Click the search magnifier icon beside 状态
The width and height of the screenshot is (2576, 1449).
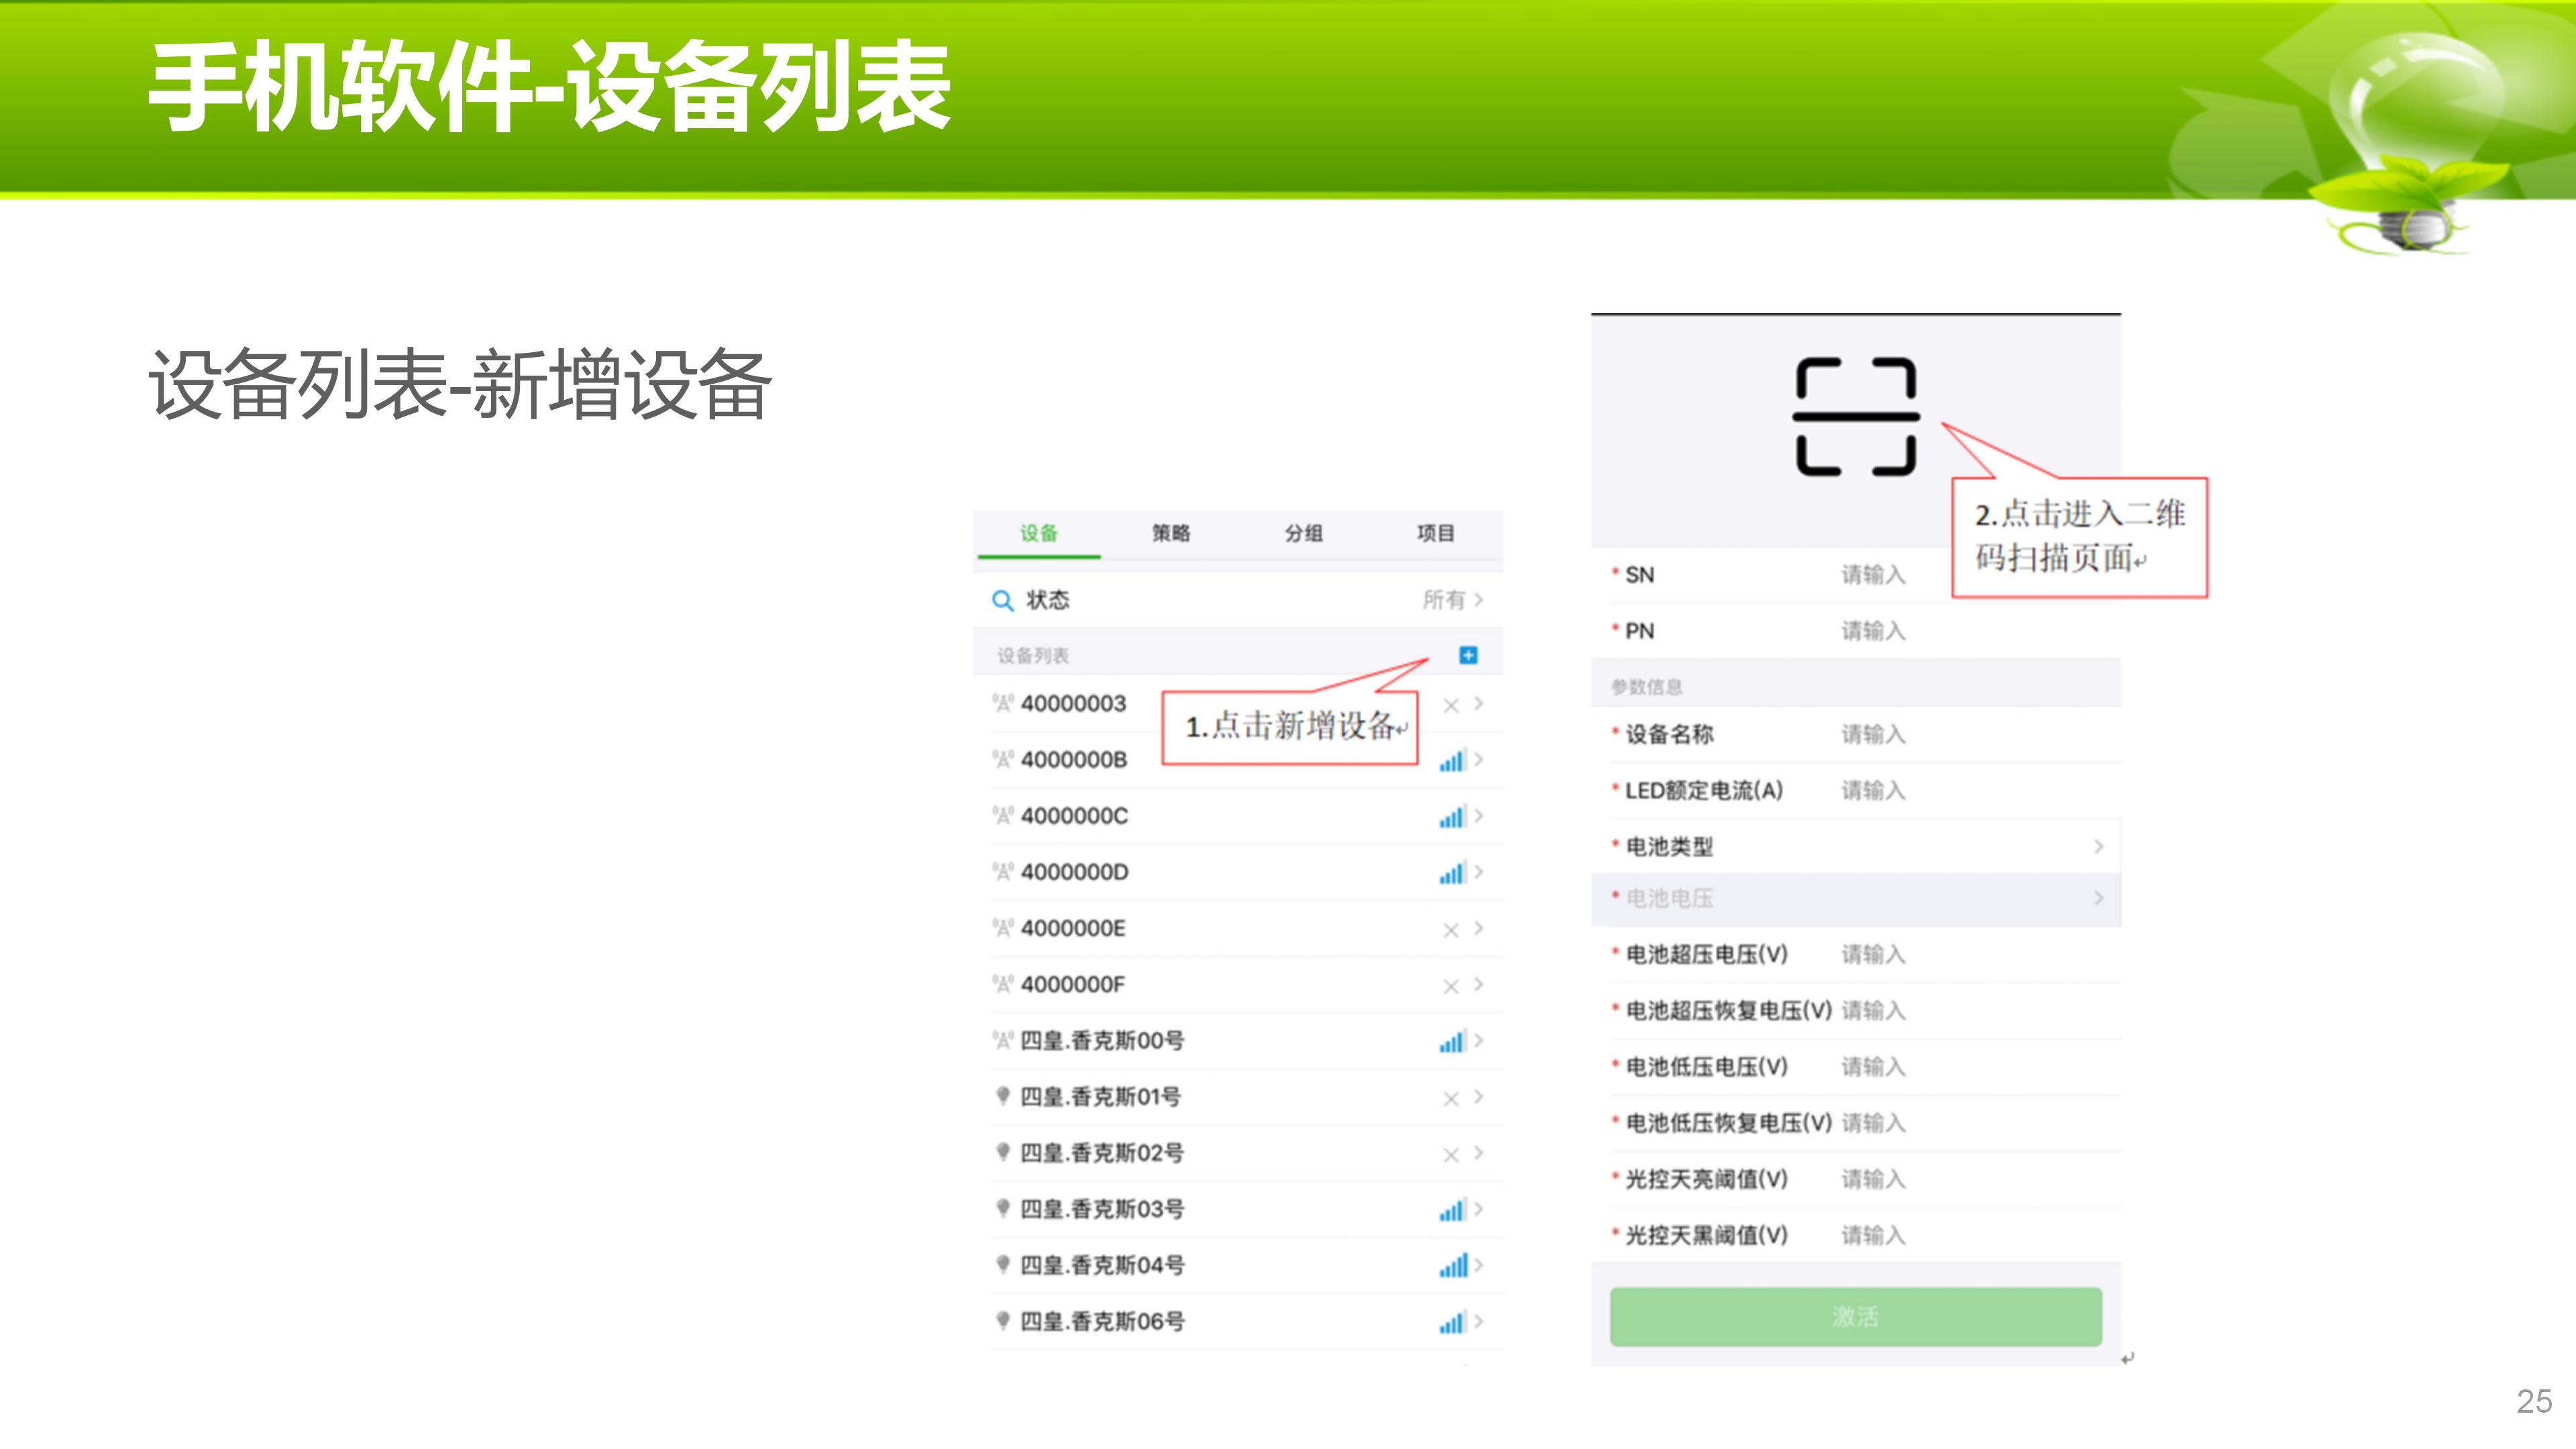click(1002, 600)
